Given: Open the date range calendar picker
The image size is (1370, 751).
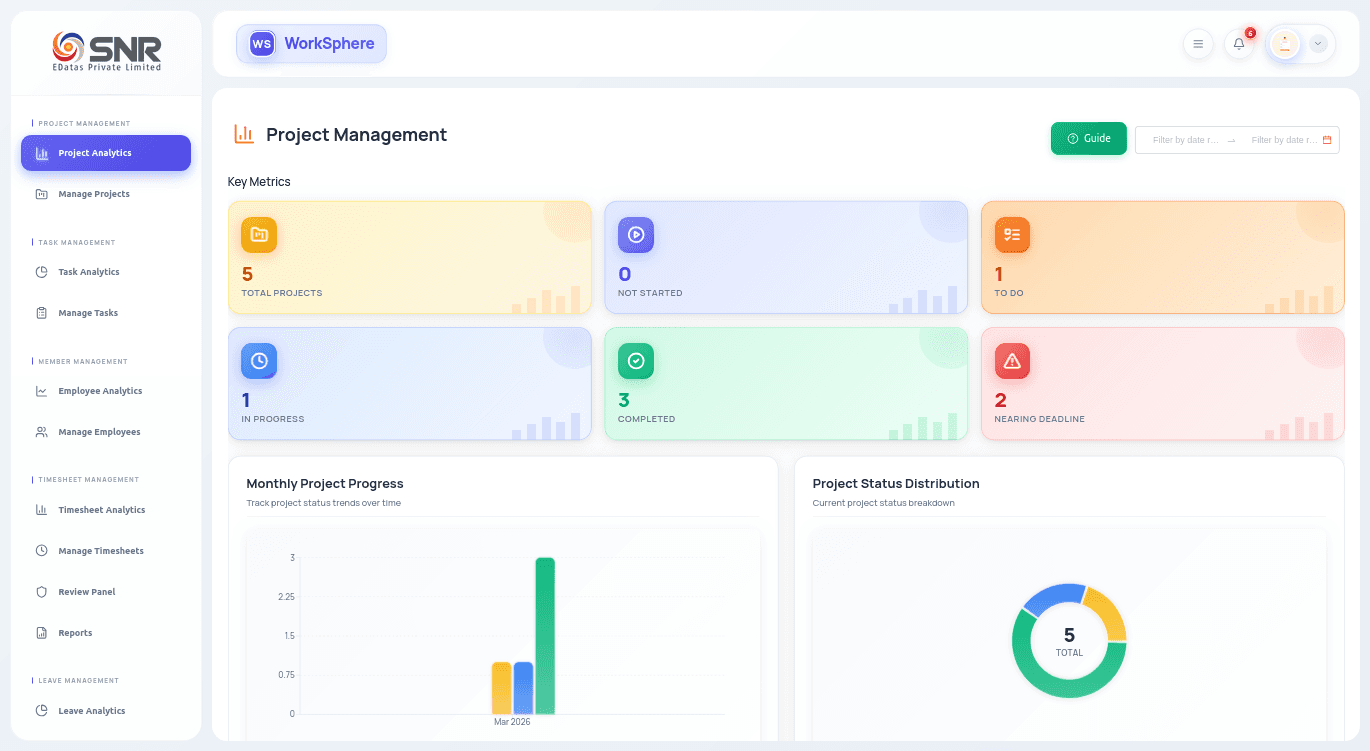Looking at the screenshot, I should [1327, 140].
